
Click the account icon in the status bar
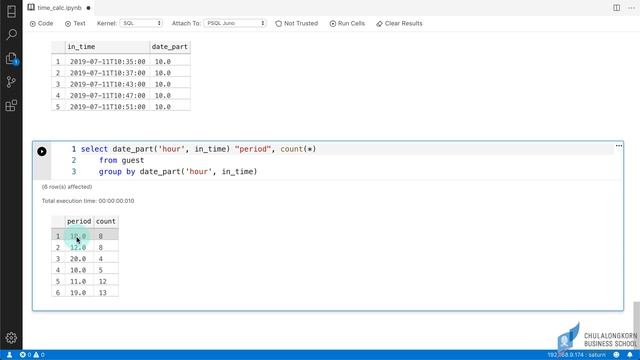tap(9, 355)
